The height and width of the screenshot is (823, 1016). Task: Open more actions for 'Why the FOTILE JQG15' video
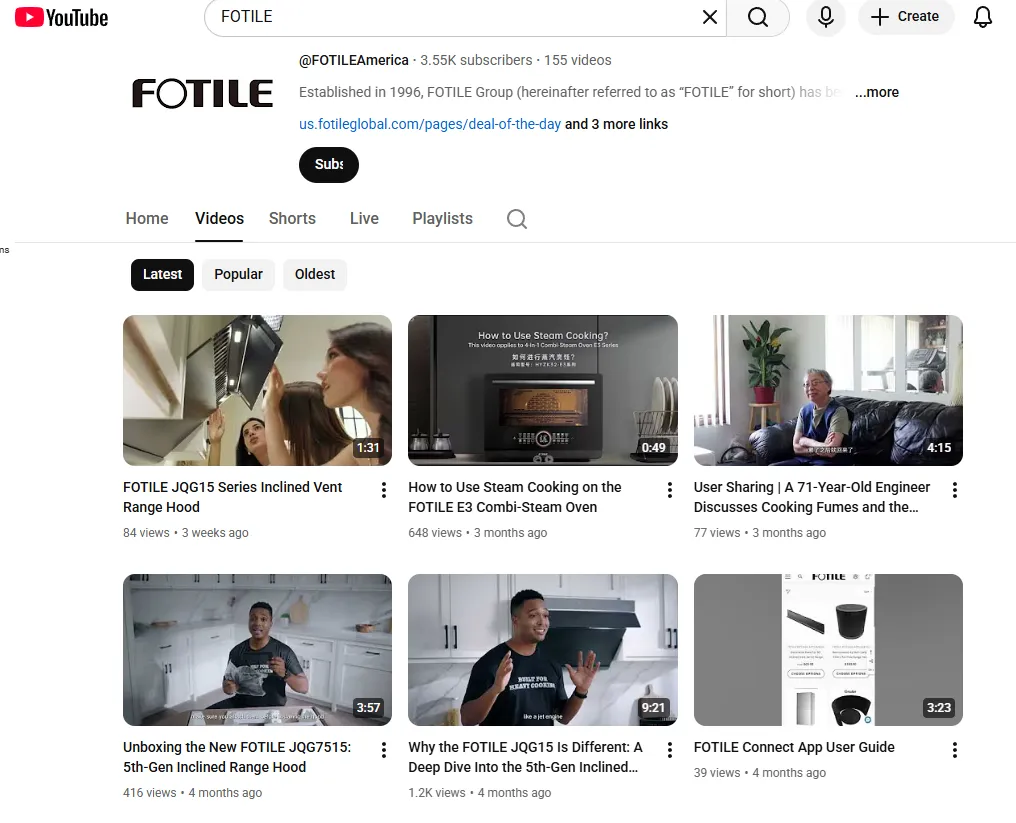[x=669, y=750]
